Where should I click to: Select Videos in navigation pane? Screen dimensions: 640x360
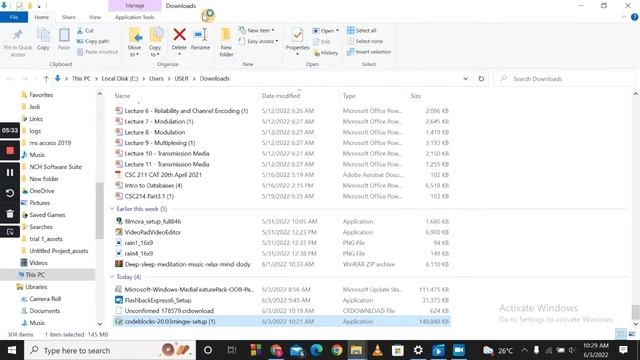tap(38, 263)
